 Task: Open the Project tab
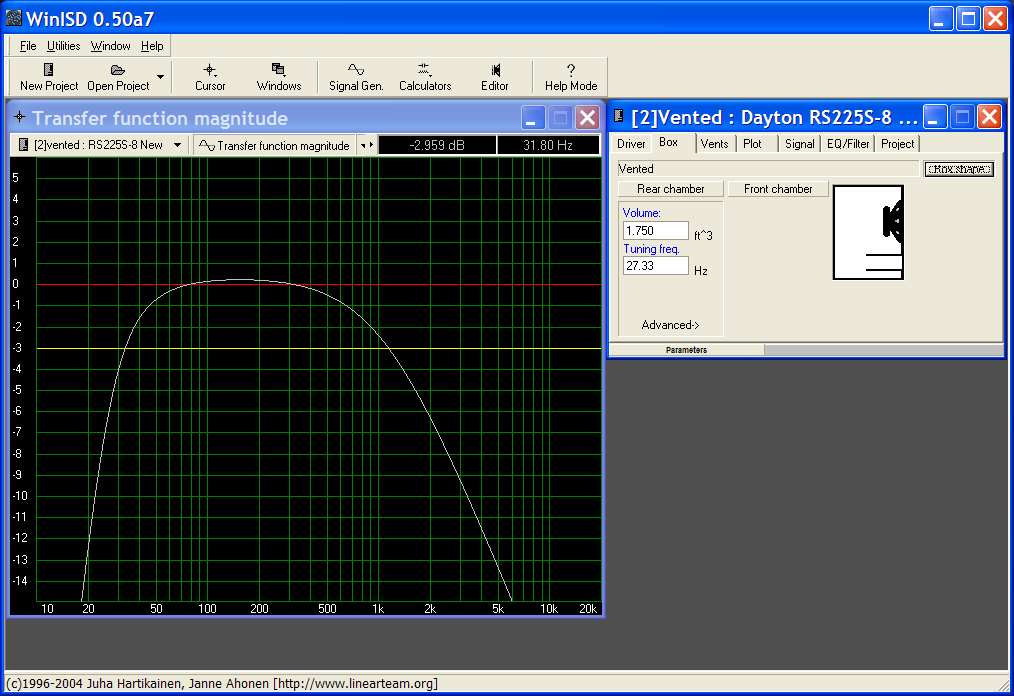tap(898, 144)
